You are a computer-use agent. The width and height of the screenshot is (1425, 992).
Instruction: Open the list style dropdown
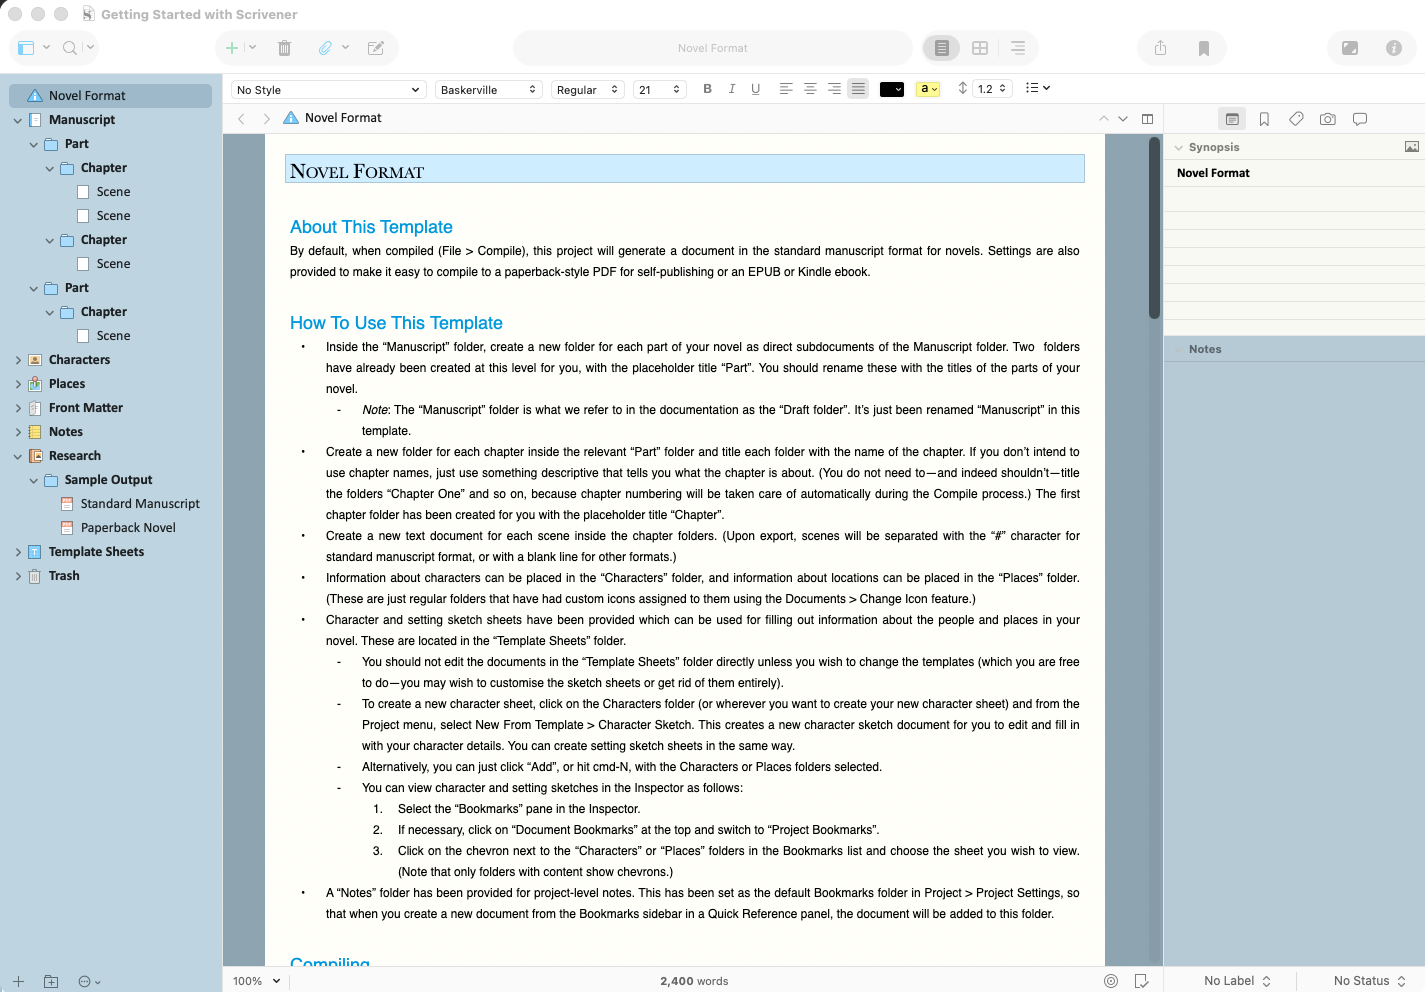tap(1038, 88)
